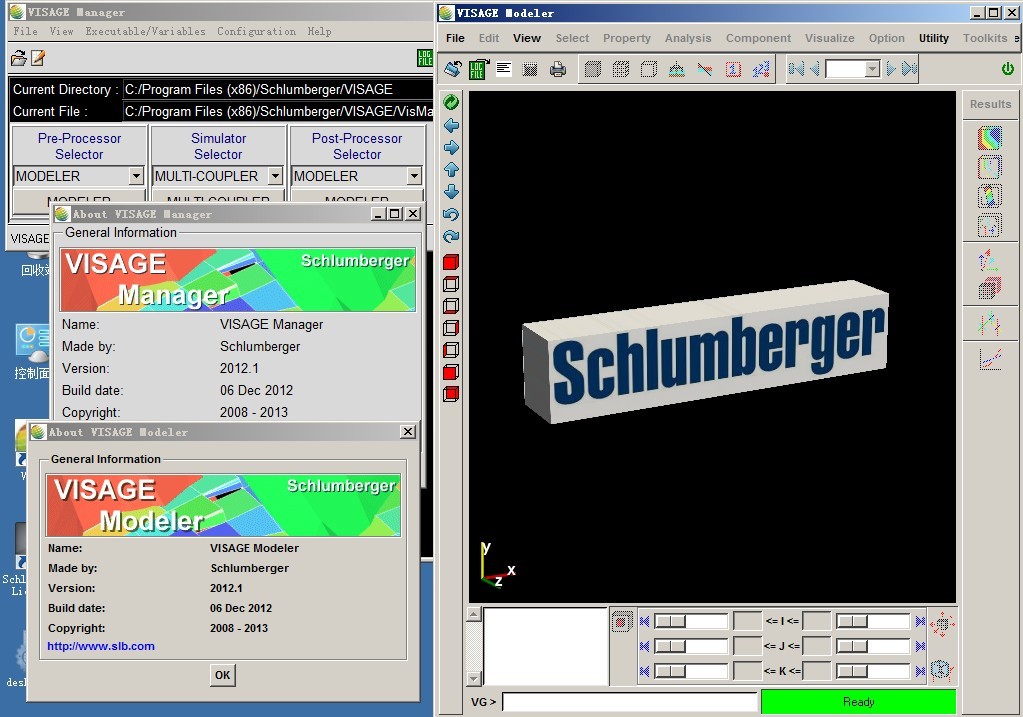
Task: Click the line graph plot icon
Action: click(x=990, y=359)
